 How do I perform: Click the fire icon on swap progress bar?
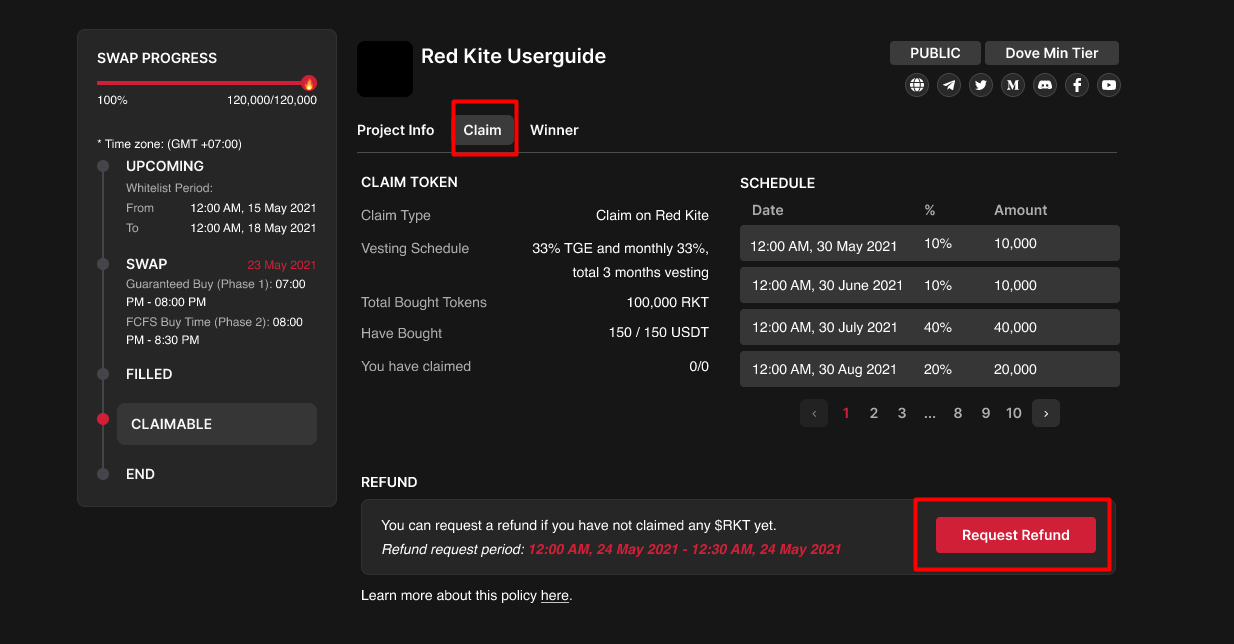(x=309, y=83)
